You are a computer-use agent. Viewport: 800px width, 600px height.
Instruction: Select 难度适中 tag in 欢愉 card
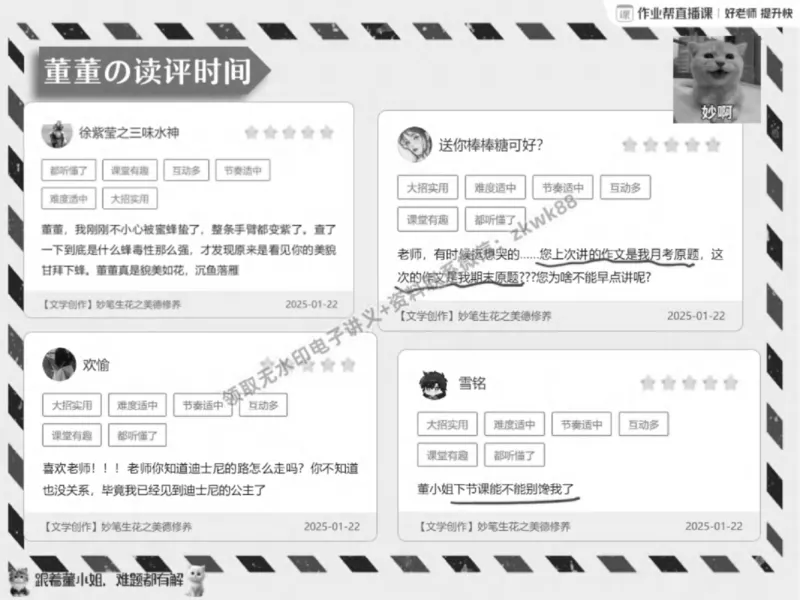137,405
